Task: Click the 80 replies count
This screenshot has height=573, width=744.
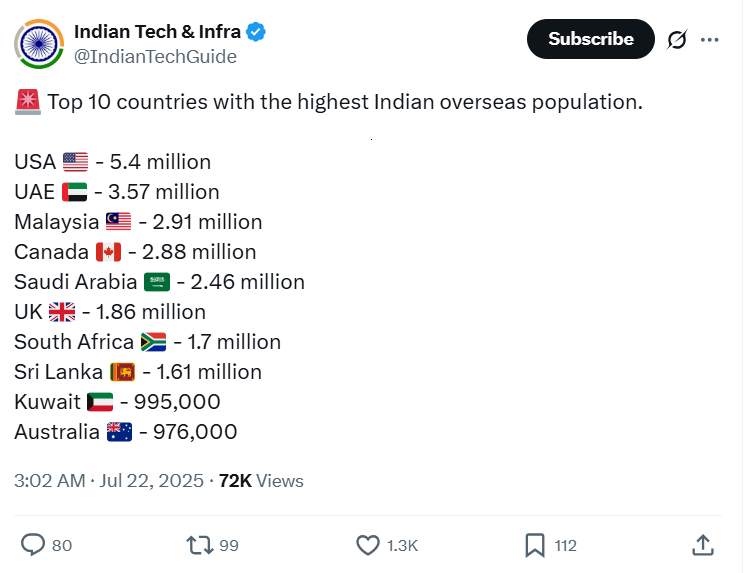Action: 62,545
